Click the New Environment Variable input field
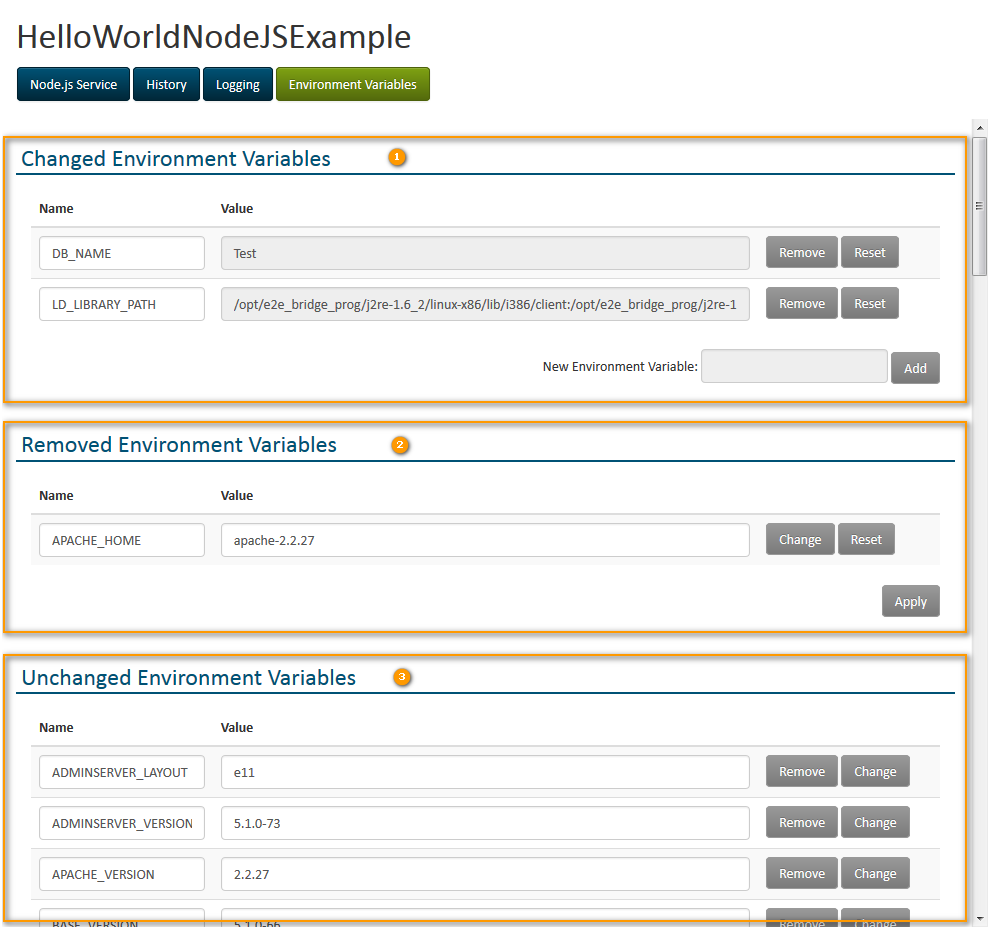The image size is (988, 927). 793,366
